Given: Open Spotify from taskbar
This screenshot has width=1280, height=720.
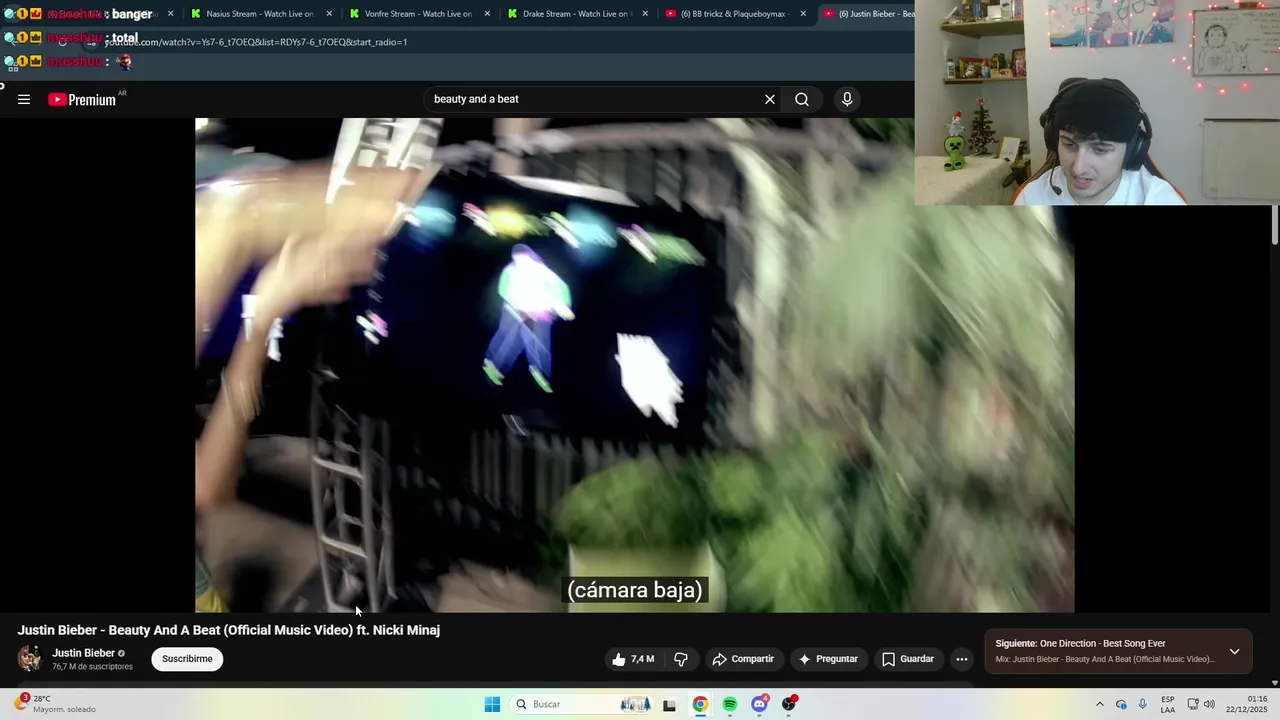Looking at the screenshot, I should [730, 704].
